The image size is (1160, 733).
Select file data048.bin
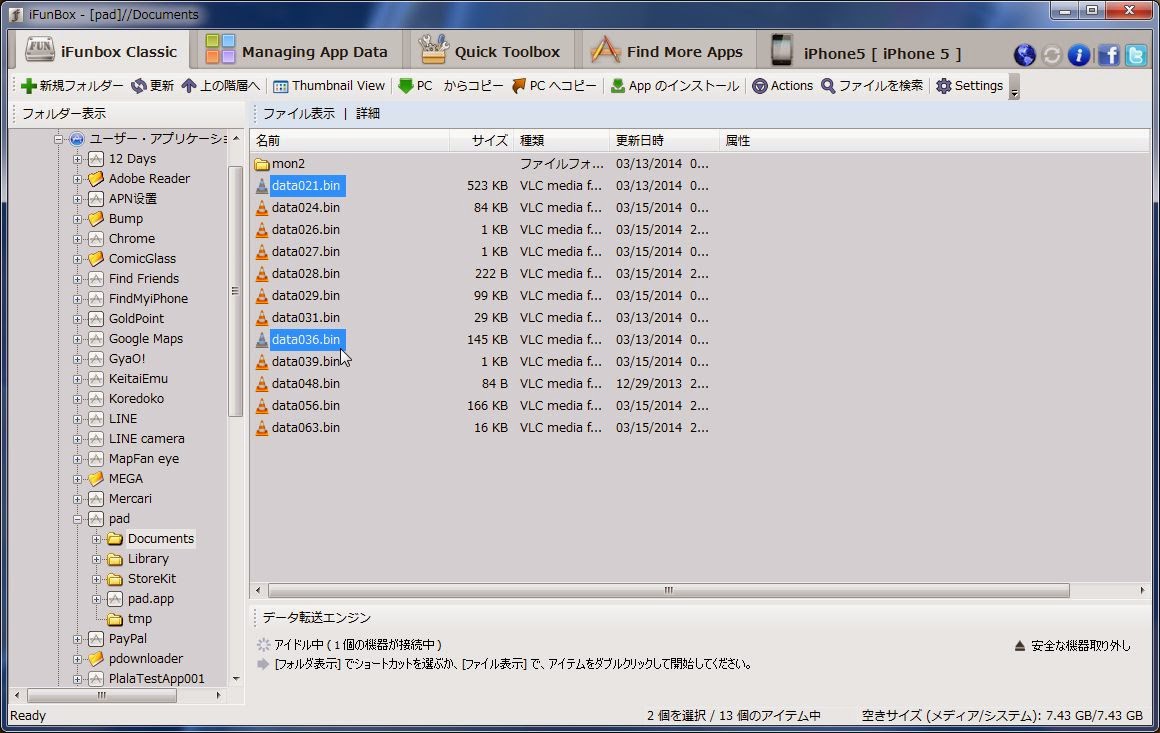[x=306, y=384]
